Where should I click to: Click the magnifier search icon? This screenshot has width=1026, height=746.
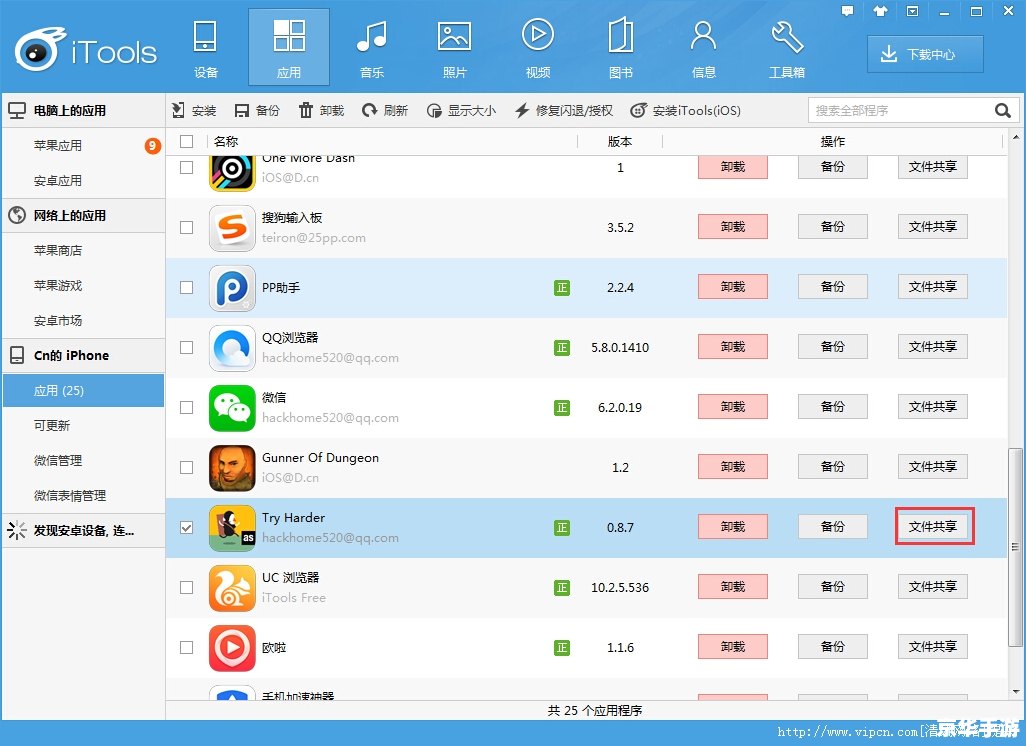tap(1002, 111)
